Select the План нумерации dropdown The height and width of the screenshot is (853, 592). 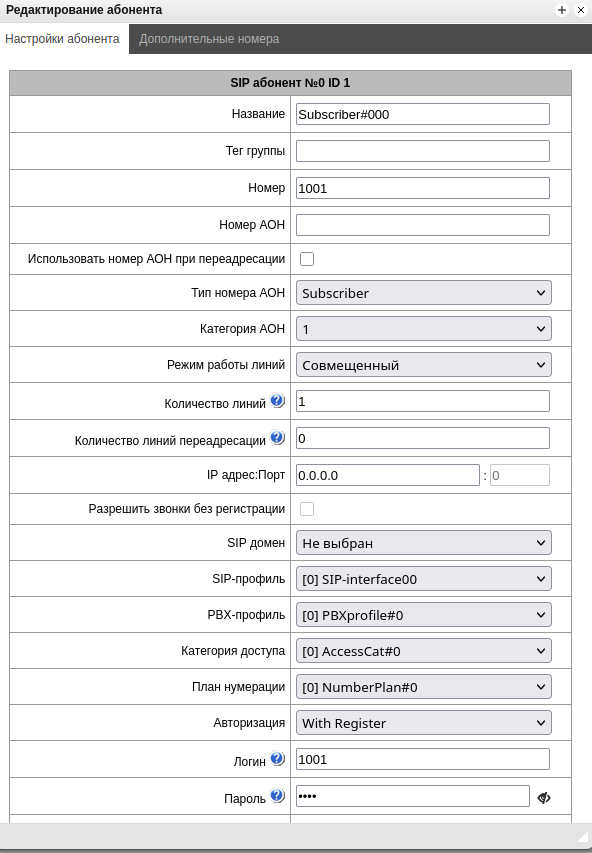point(423,687)
